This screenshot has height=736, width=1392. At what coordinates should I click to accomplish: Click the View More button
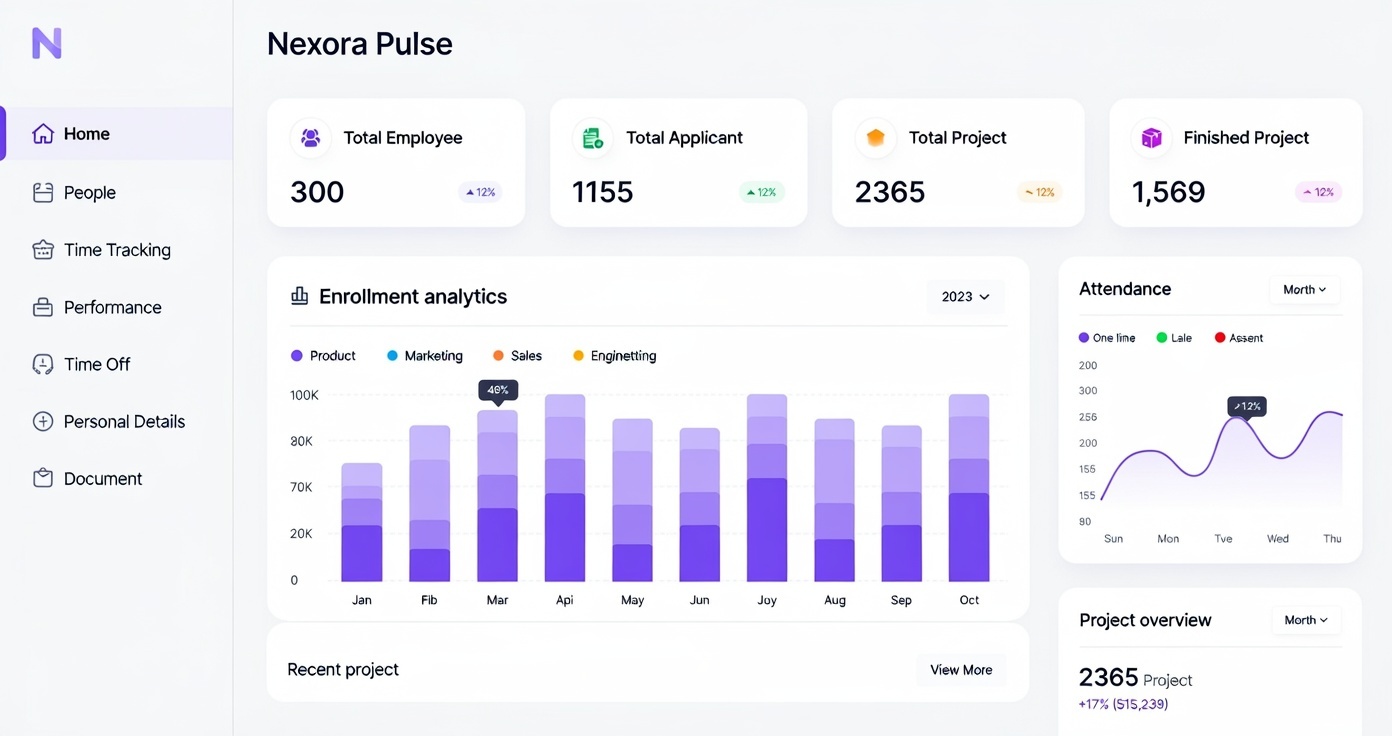point(961,670)
